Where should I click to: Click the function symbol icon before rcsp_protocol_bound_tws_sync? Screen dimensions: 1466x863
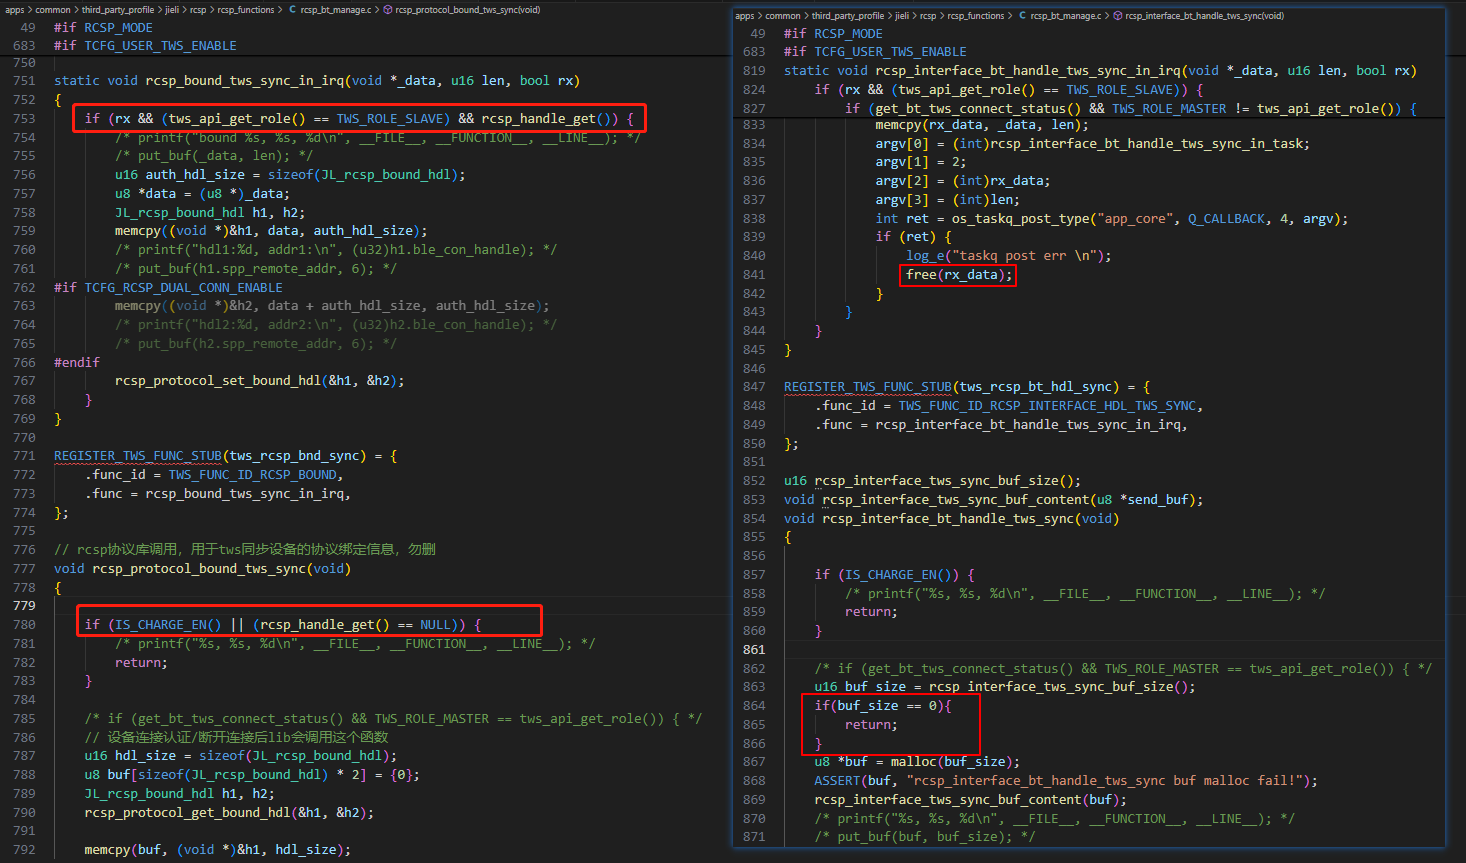tap(388, 10)
